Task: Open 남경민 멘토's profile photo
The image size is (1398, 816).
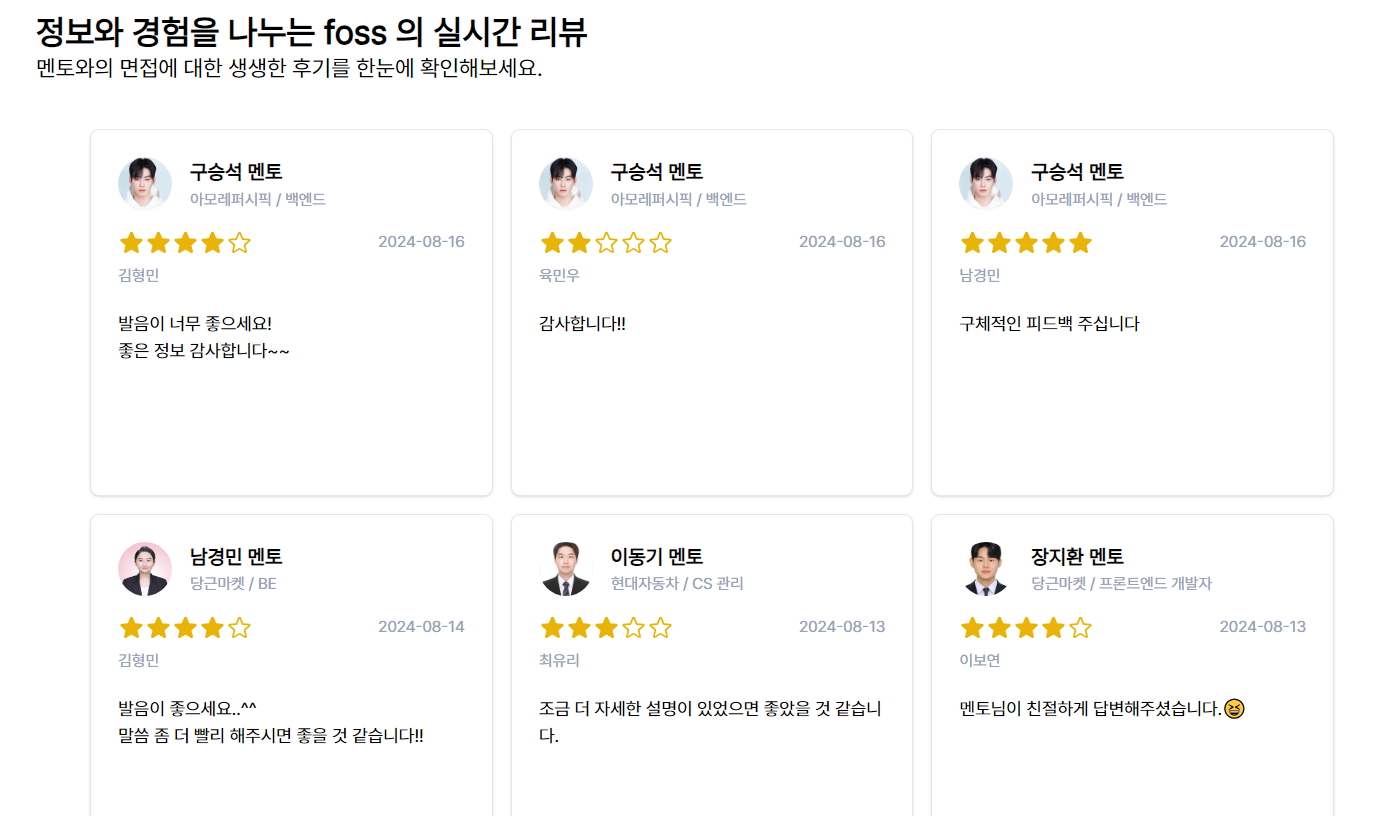Action: [145, 569]
